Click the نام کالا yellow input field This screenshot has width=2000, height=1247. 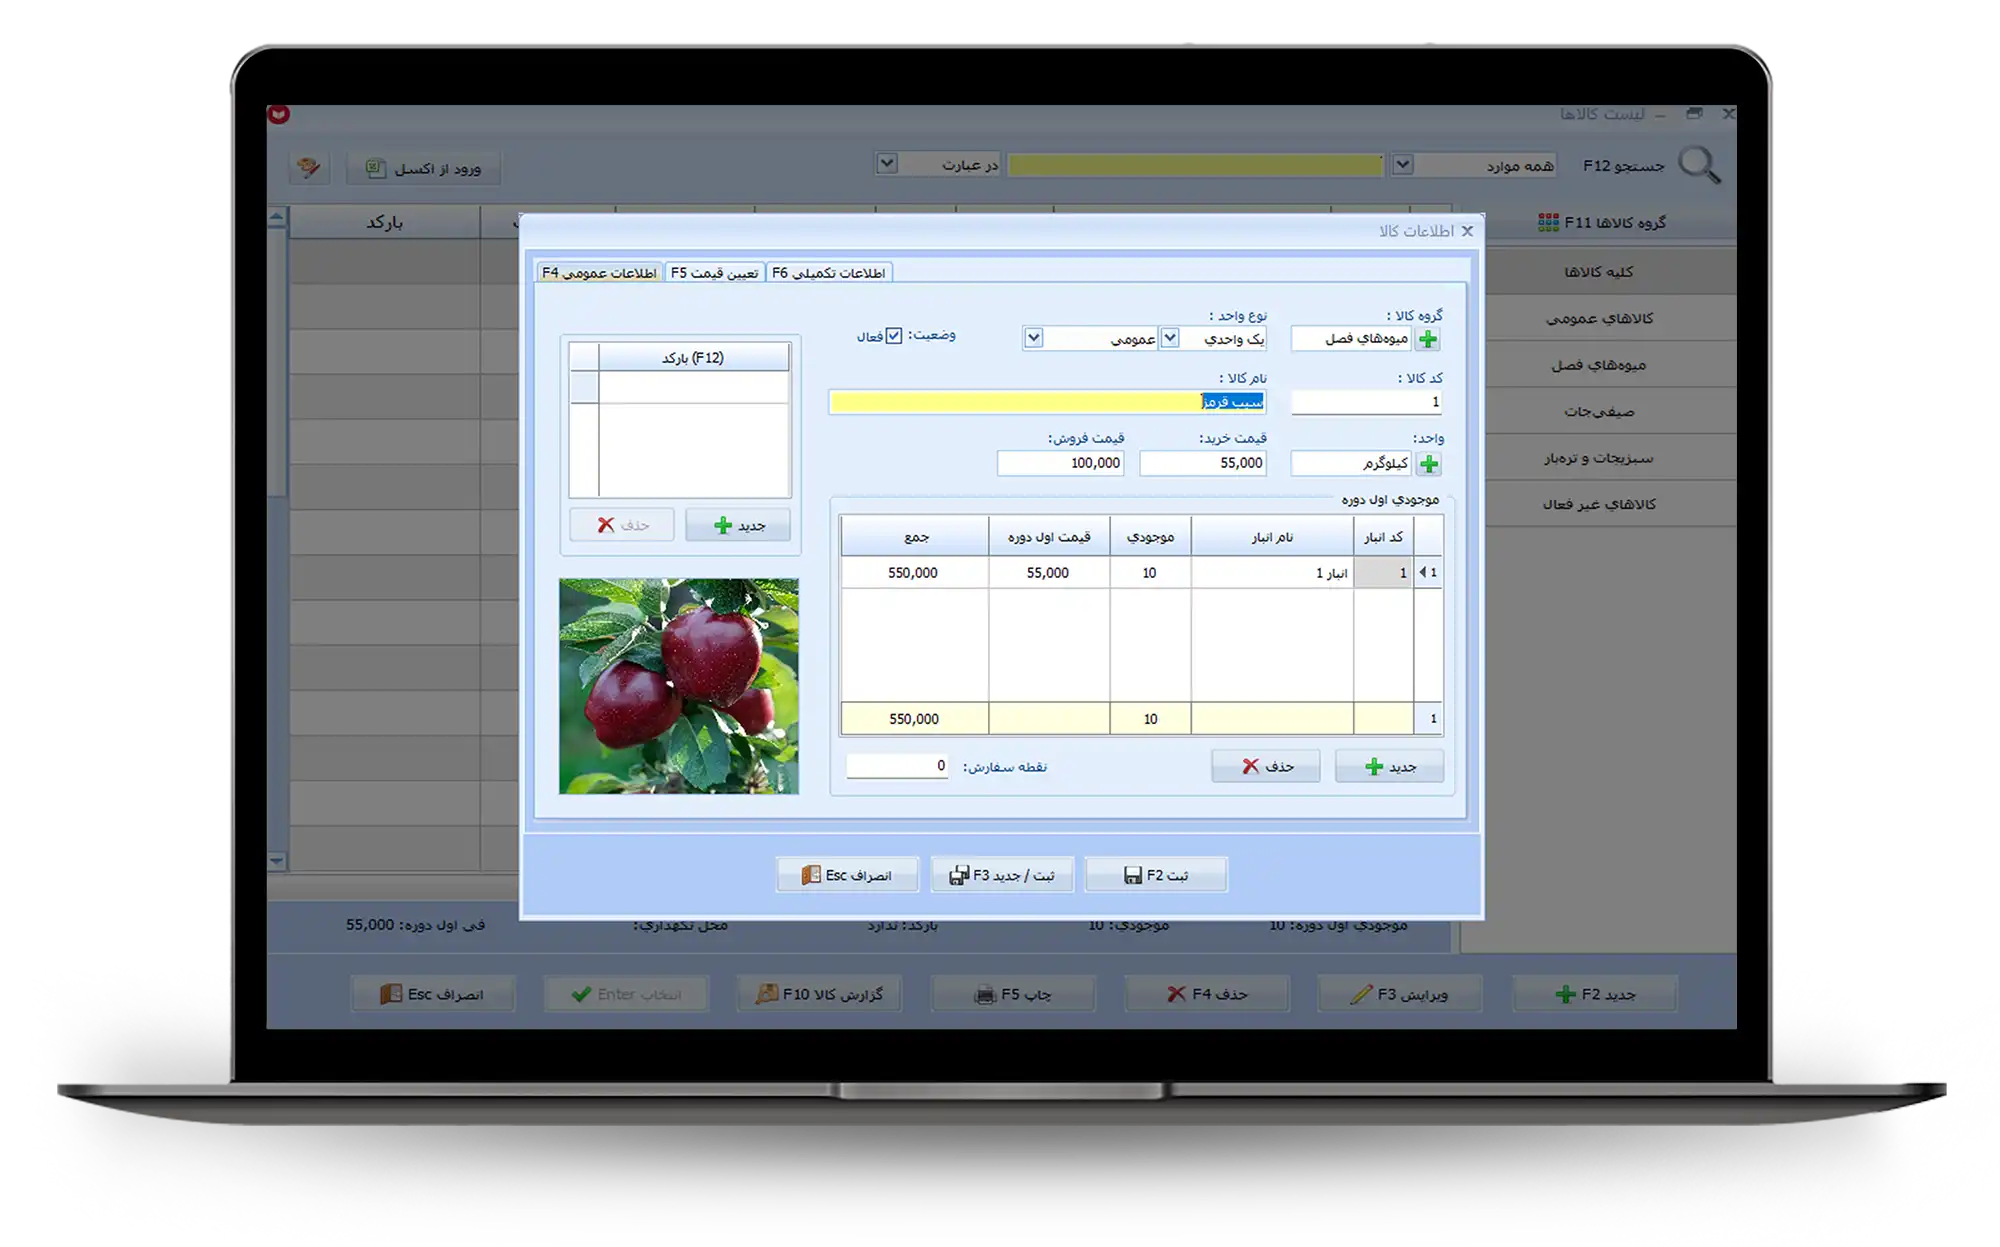[1048, 402]
